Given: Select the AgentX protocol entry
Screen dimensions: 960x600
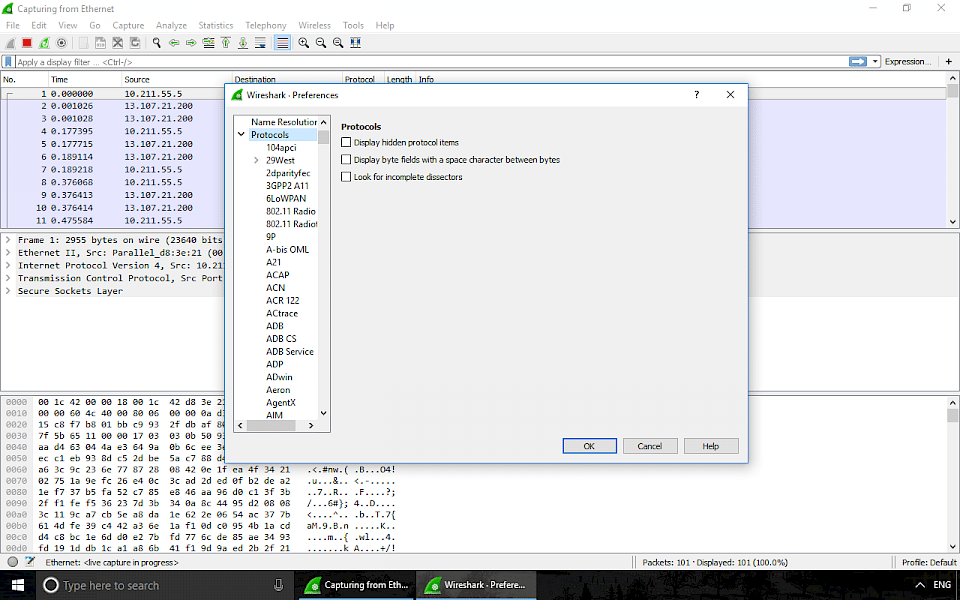Looking at the screenshot, I should [x=280, y=402].
